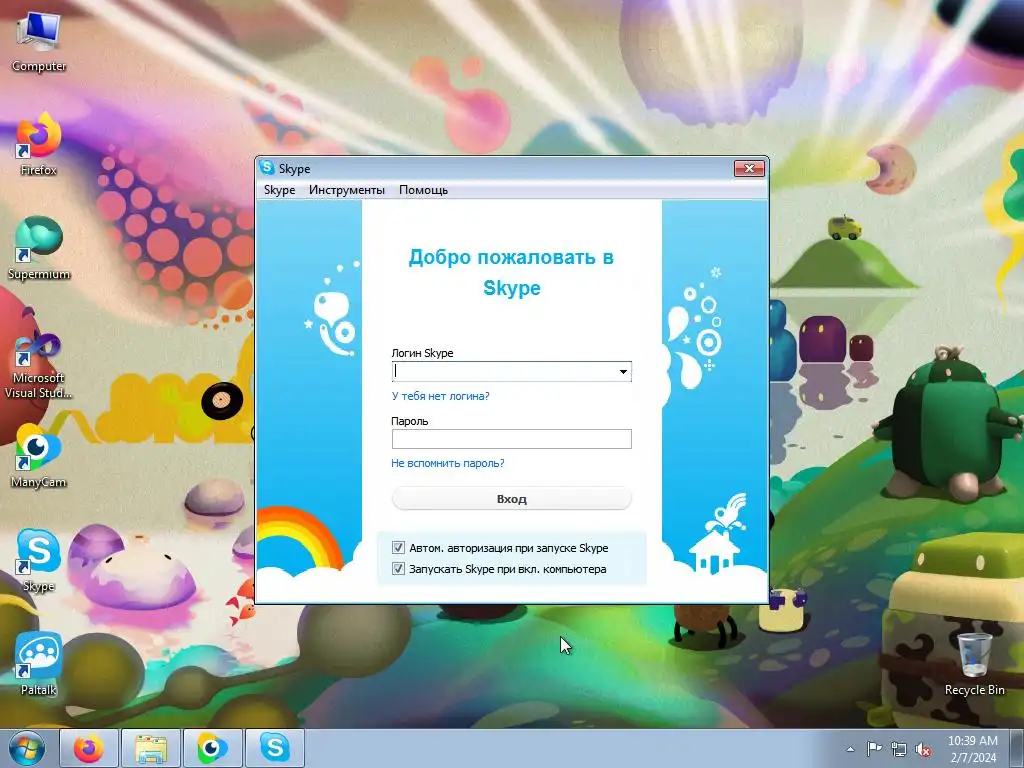Open the Помощь menu
The width and height of the screenshot is (1024, 768).
pos(423,190)
